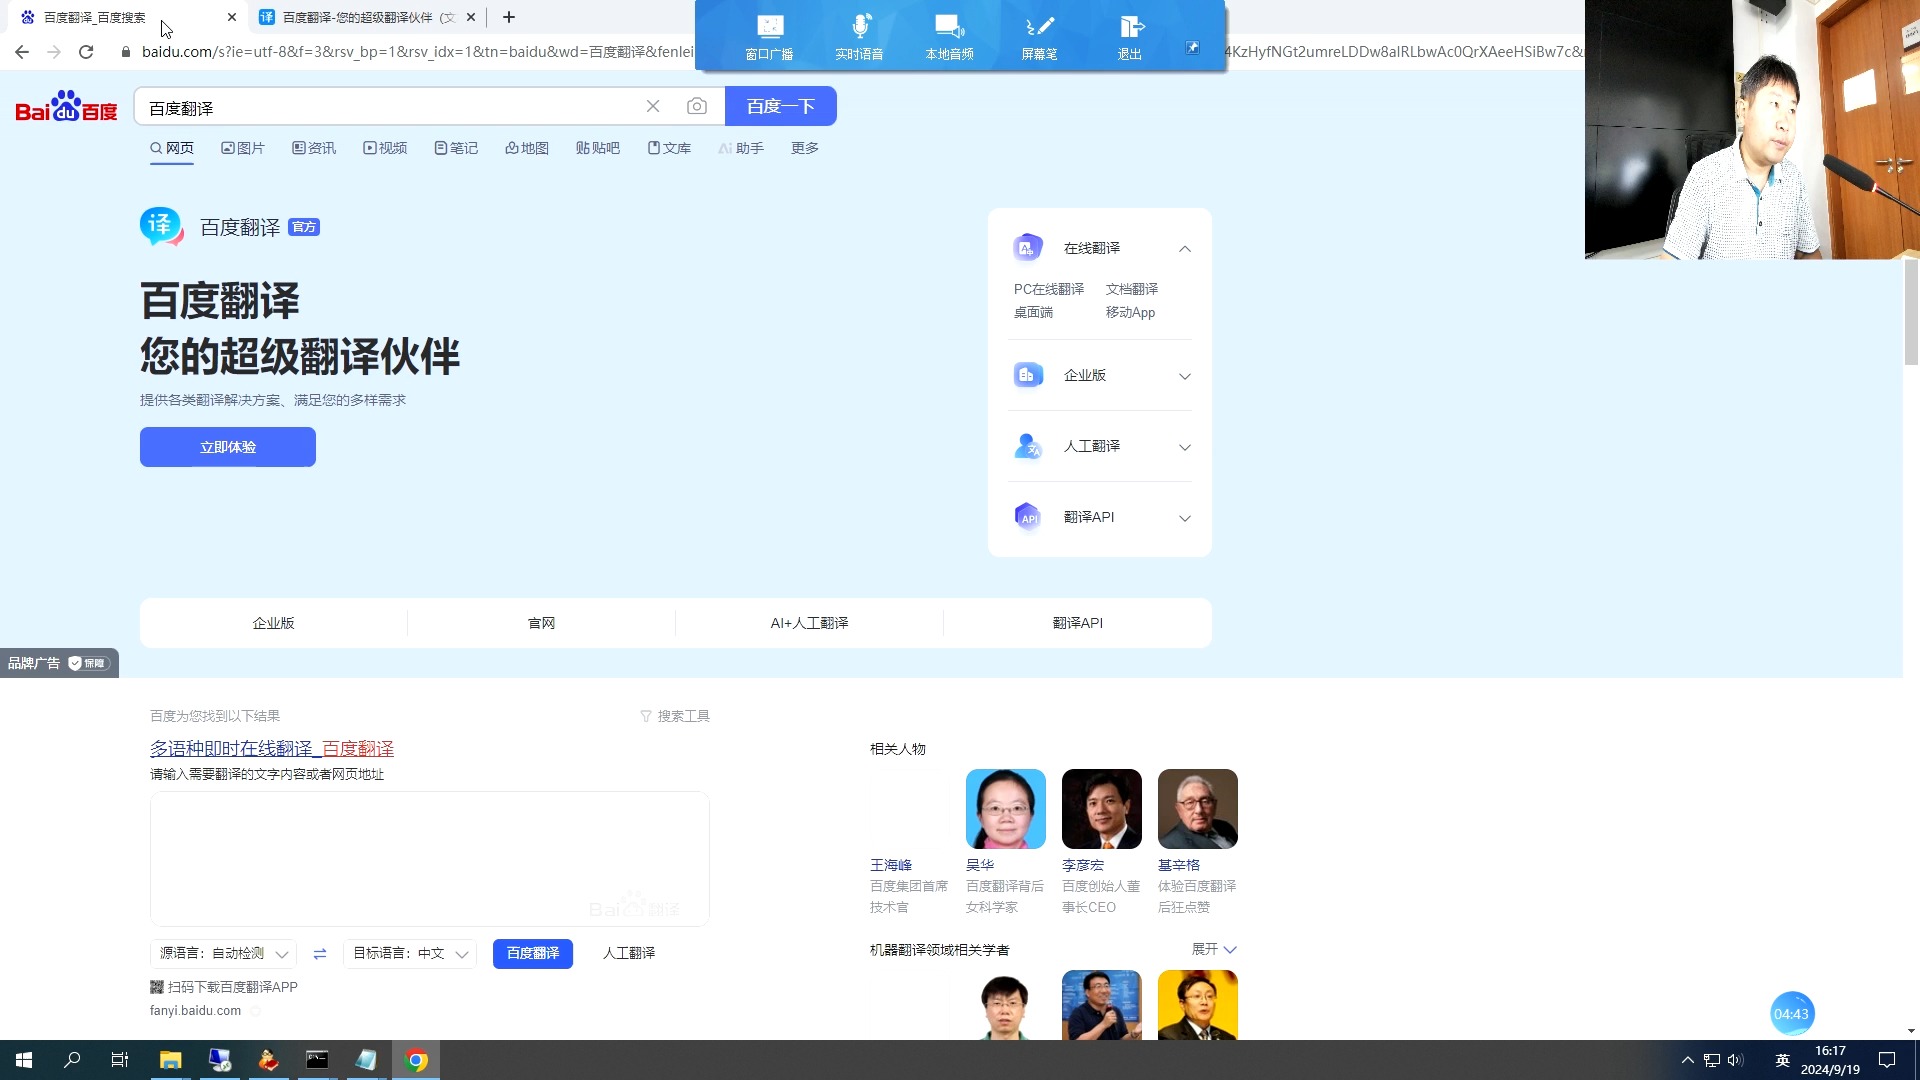The height and width of the screenshot is (1080, 1920).
Task: Switch to the 百度翻译-您的超级翻译伙伴 tab
Action: pos(368,17)
